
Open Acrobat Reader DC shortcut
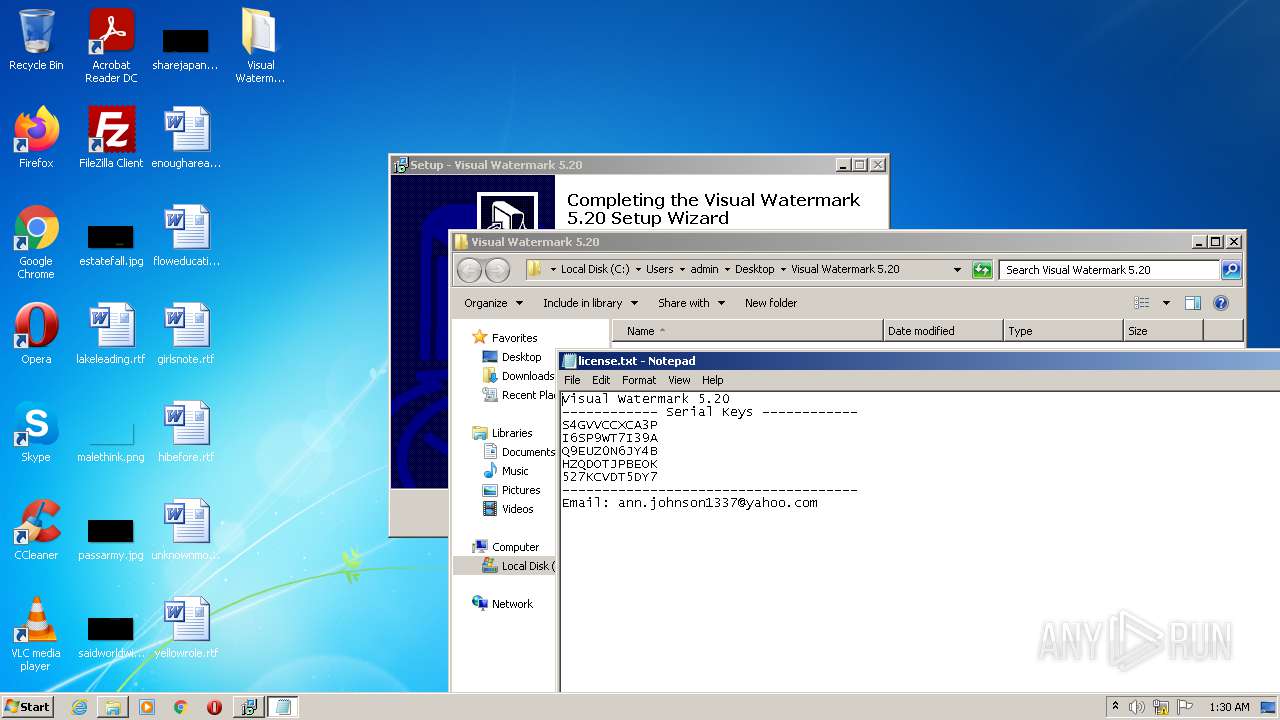pyautogui.click(x=111, y=46)
